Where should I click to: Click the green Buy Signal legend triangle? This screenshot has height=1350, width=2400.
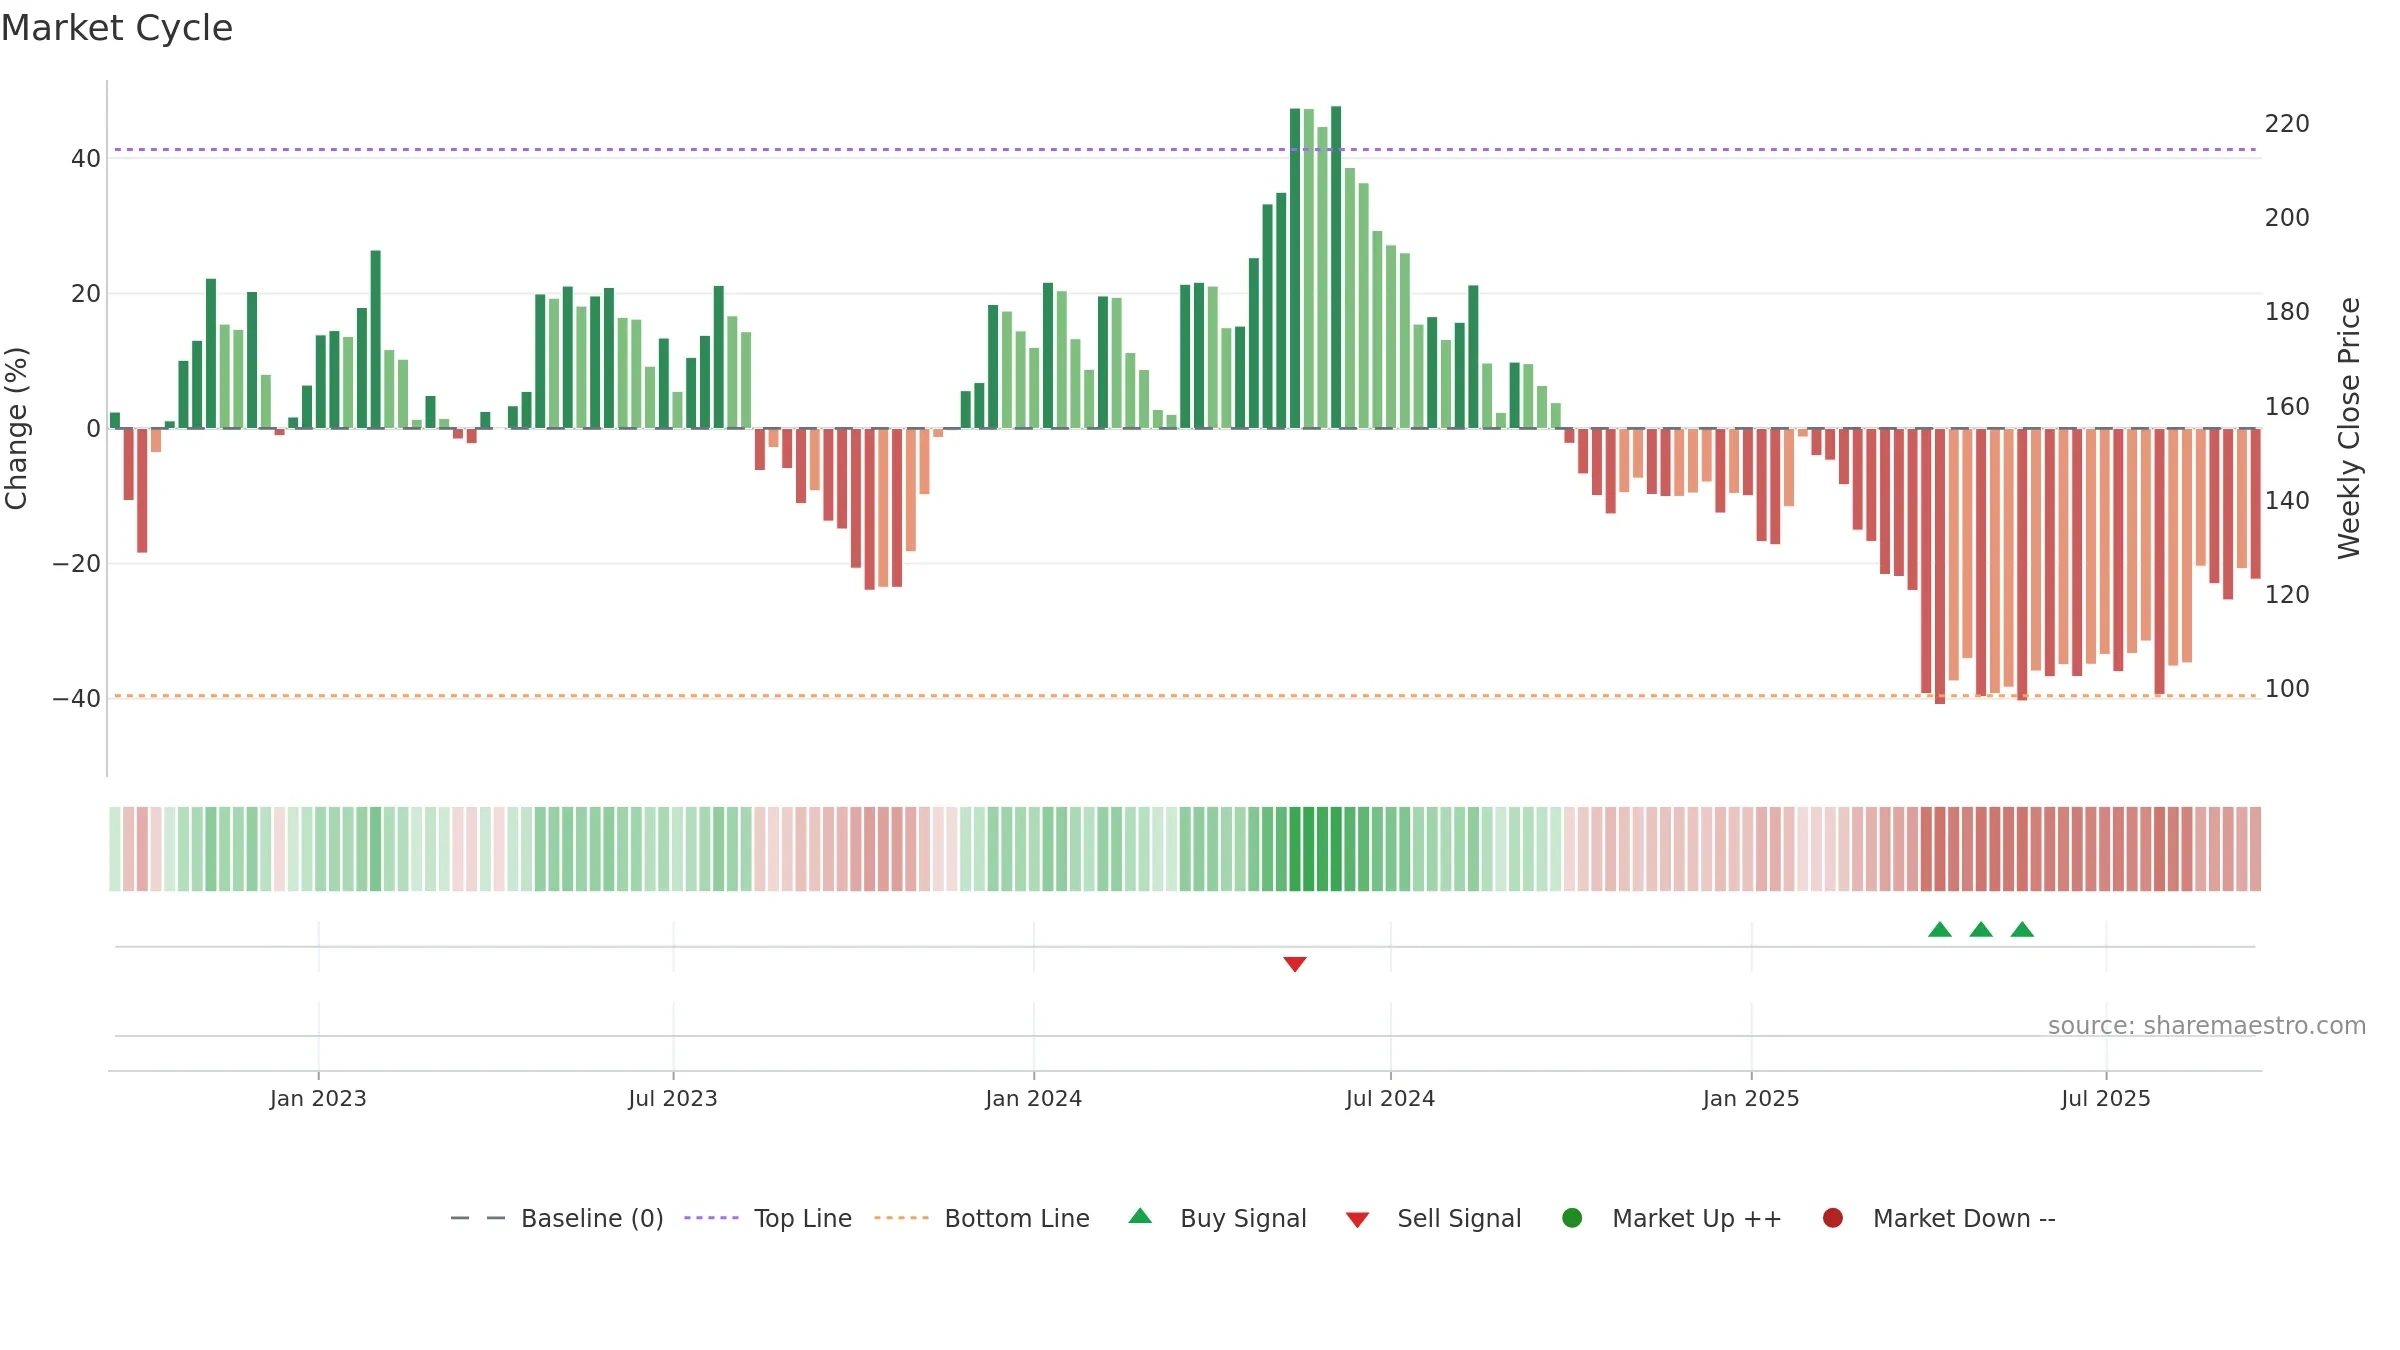(1140, 1216)
